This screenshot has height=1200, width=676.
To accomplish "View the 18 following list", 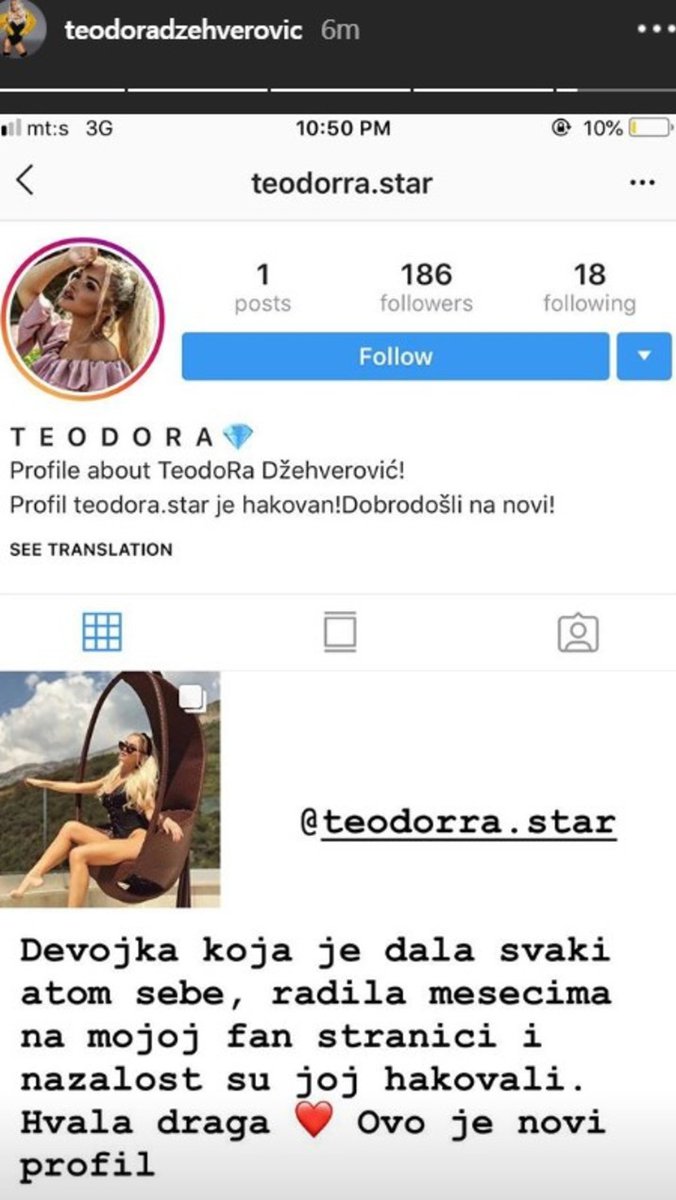I will pyautogui.click(x=589, y=288).
